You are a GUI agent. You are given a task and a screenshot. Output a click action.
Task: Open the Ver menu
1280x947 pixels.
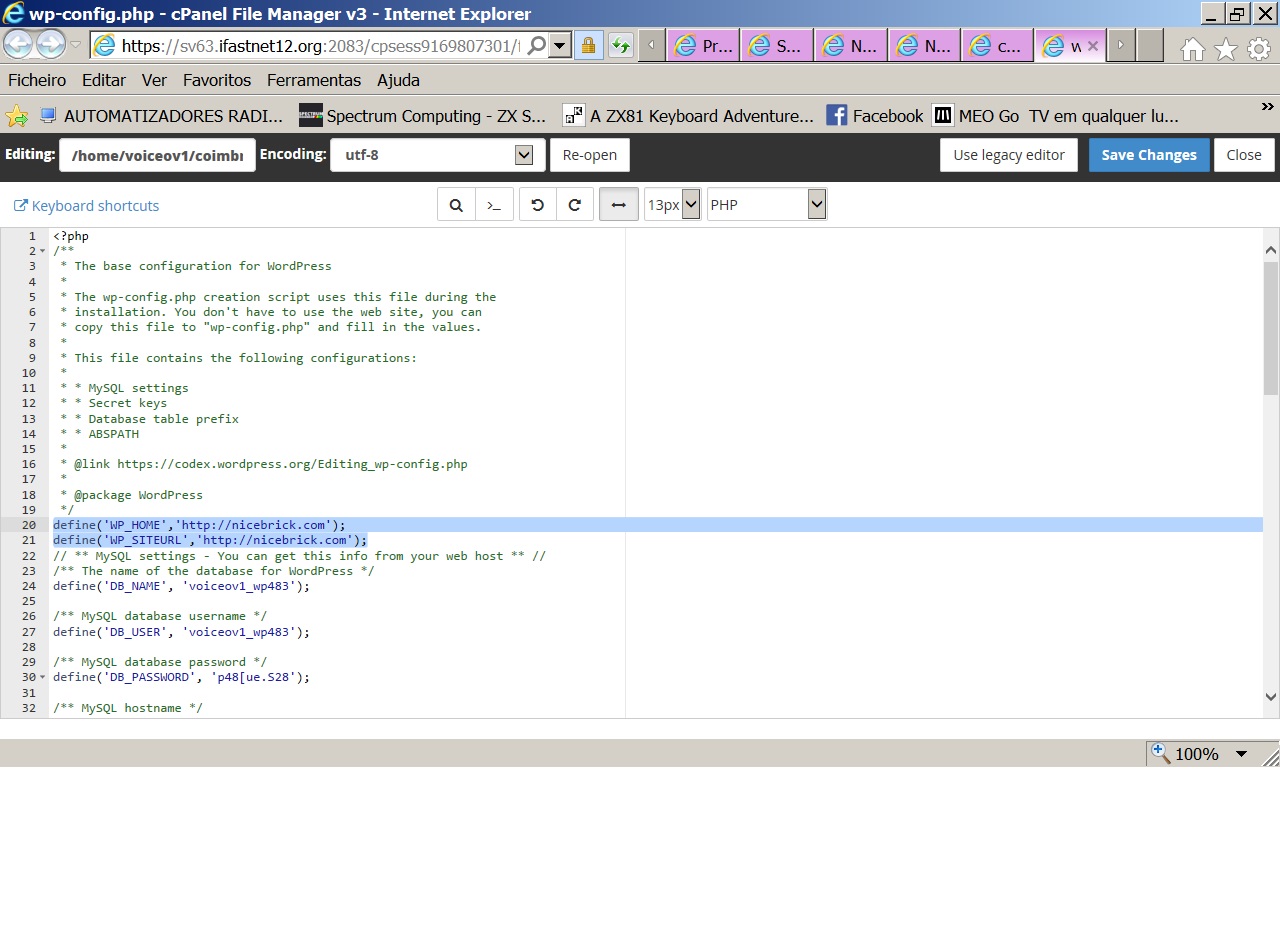tap(154, 80)
